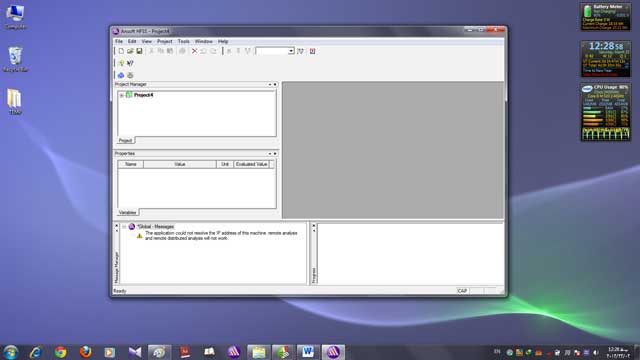Select the Variables tab in Properties panel
Screen dimensions: 640x360
click(127, 213)
